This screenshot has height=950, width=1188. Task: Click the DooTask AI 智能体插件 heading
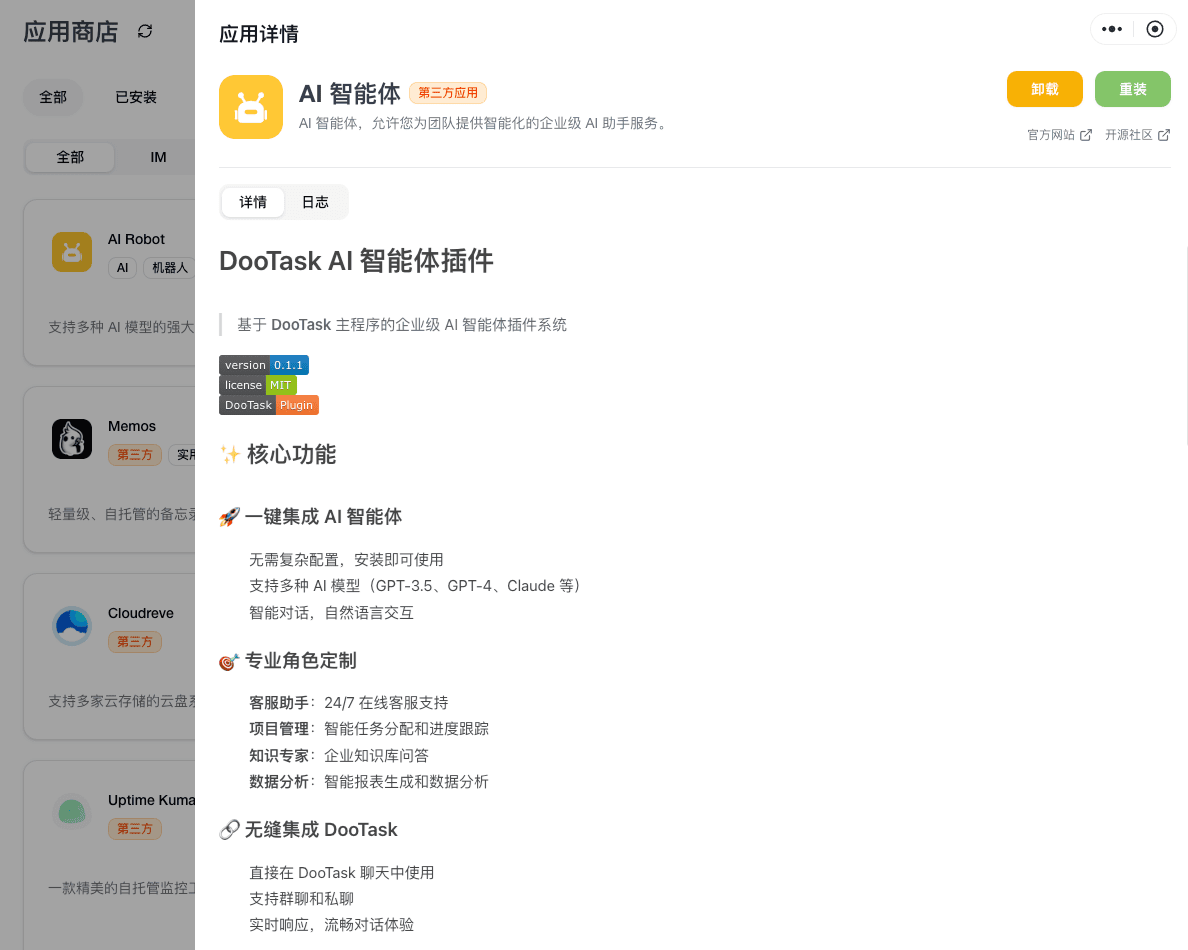click(356, 261)
